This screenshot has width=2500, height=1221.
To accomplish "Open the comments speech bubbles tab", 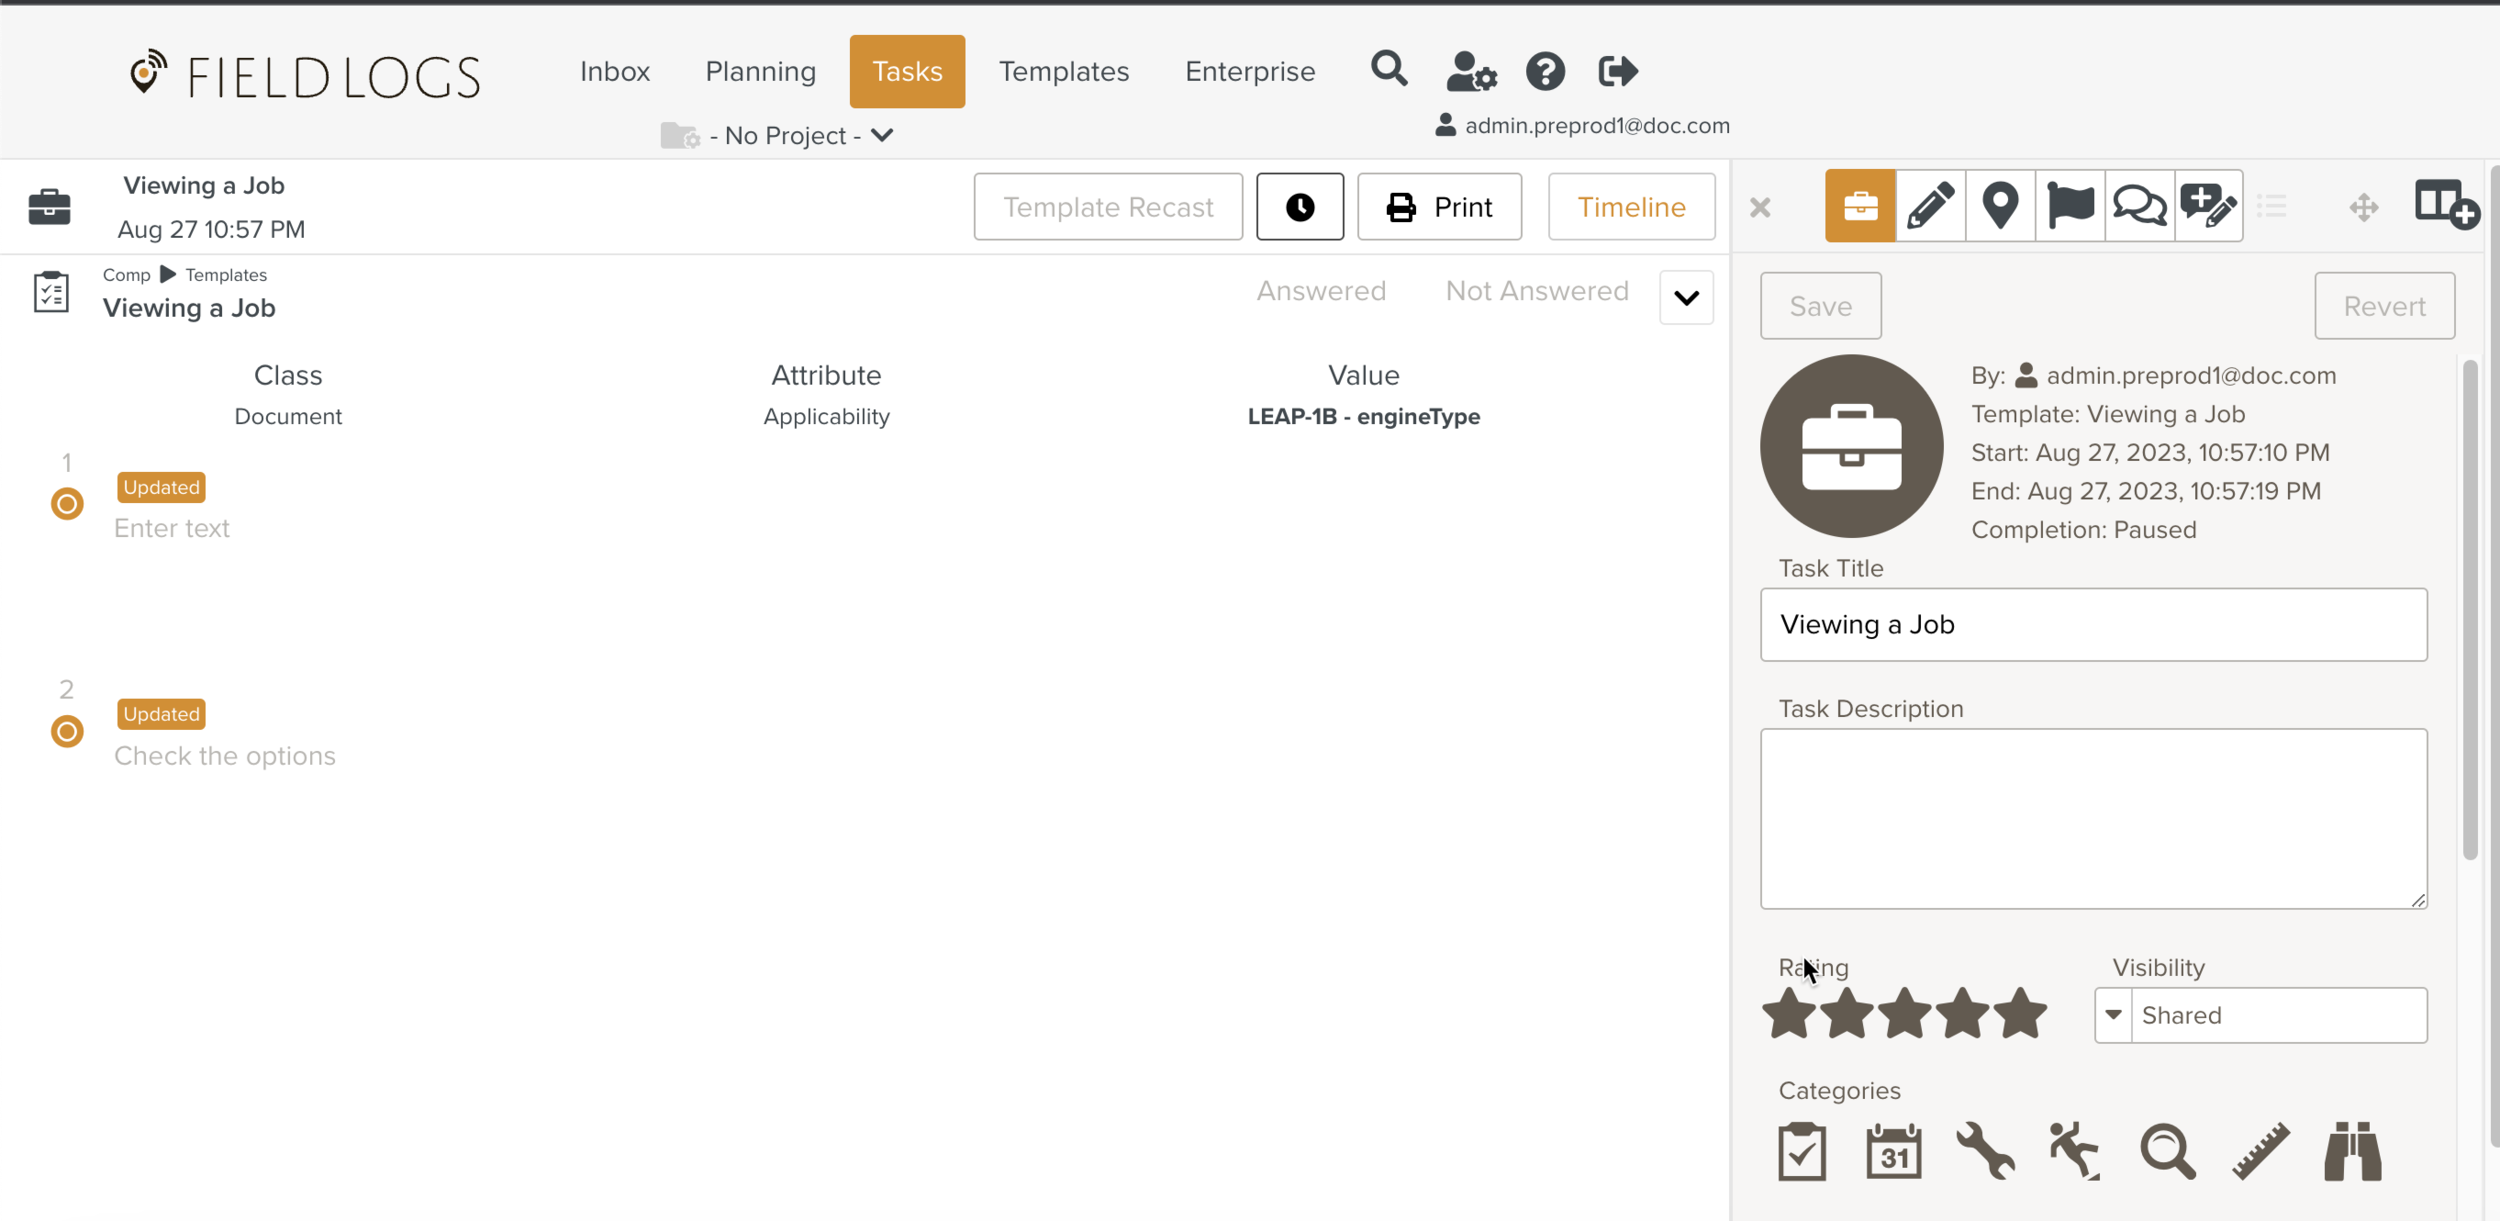I will [x=2139, y=206].
